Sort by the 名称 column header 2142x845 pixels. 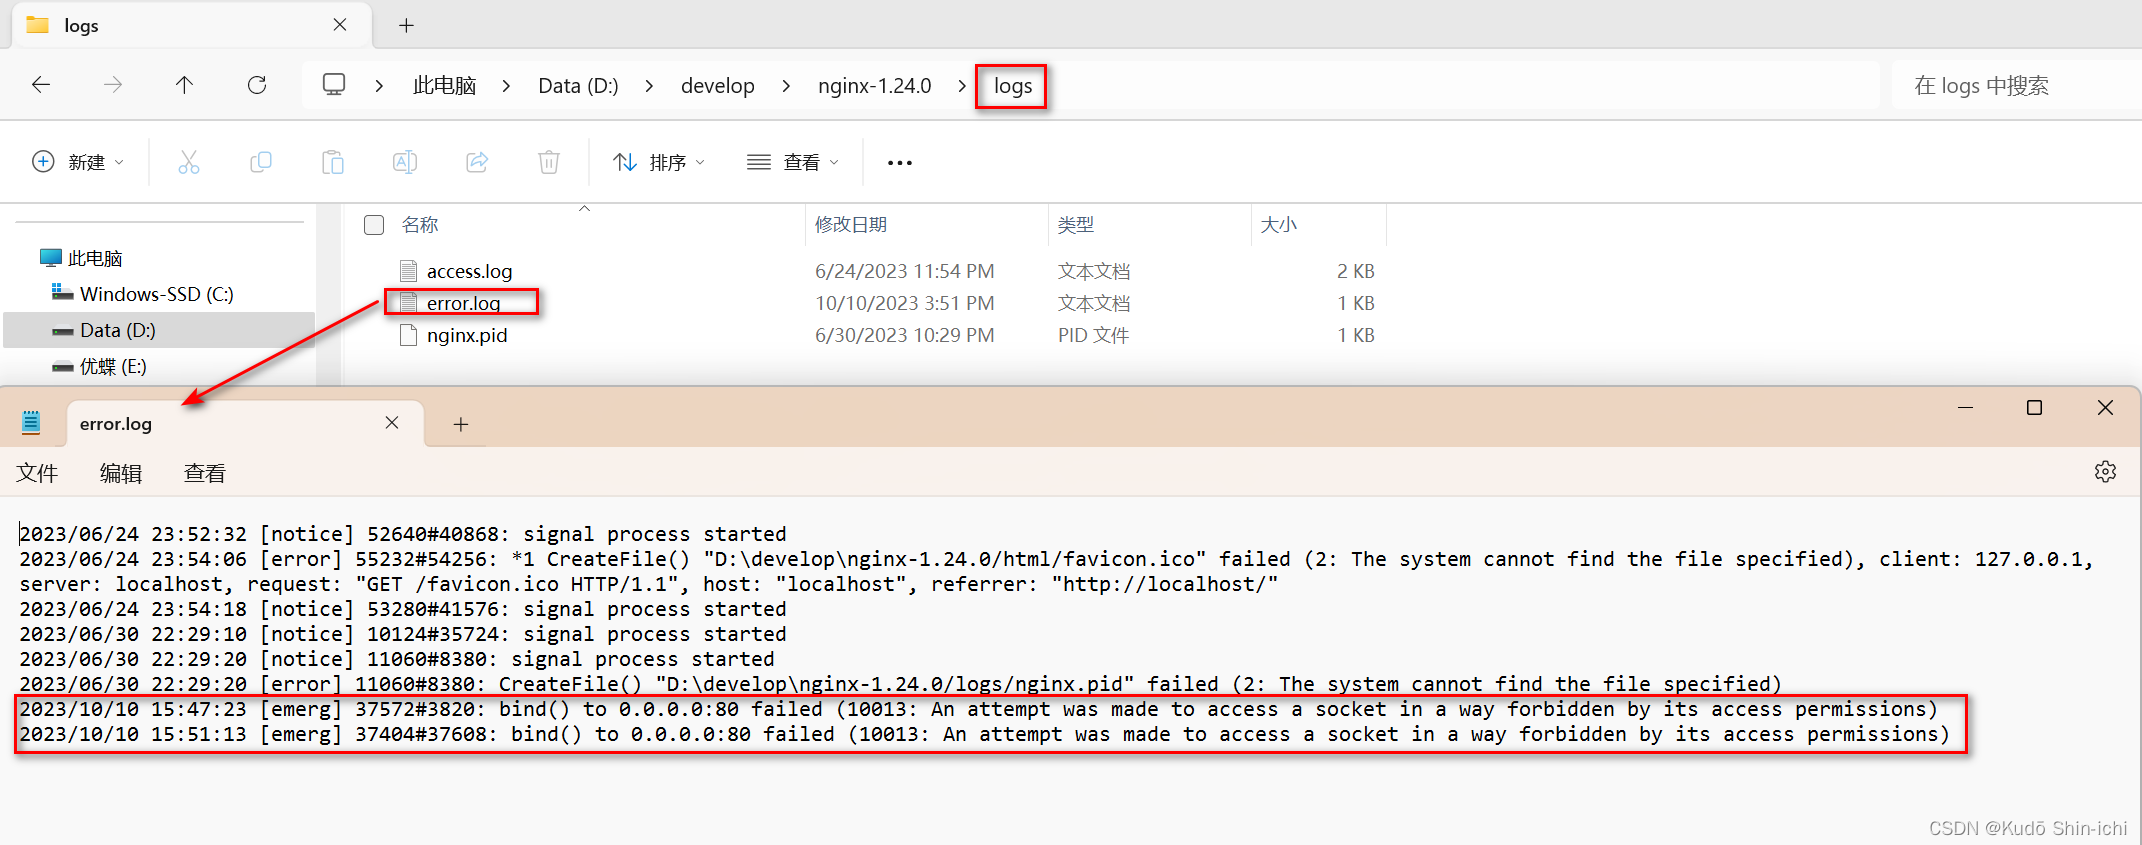coord(420,225)
